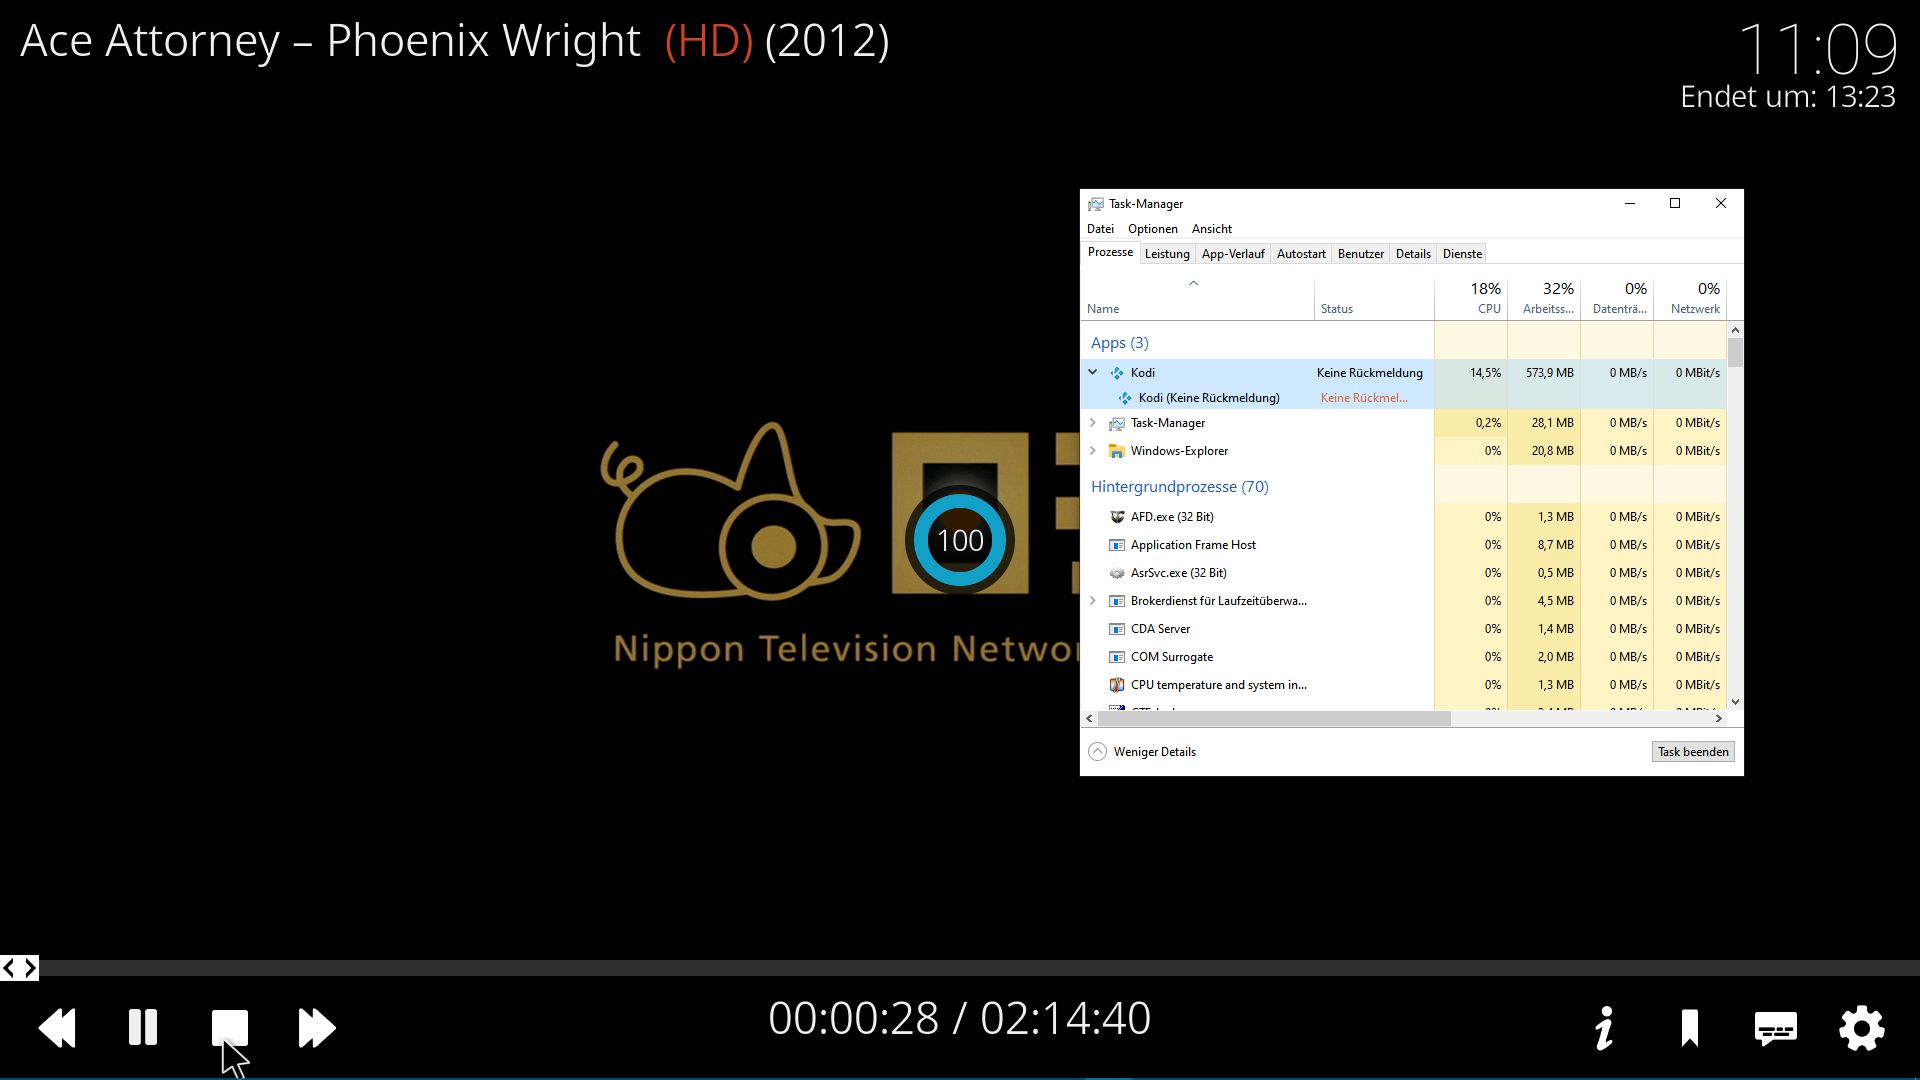Switch to the App-Verlauf tab
This screenshot has width=1920, height=1080.
pyautogui.click(x=1233, y=254)
